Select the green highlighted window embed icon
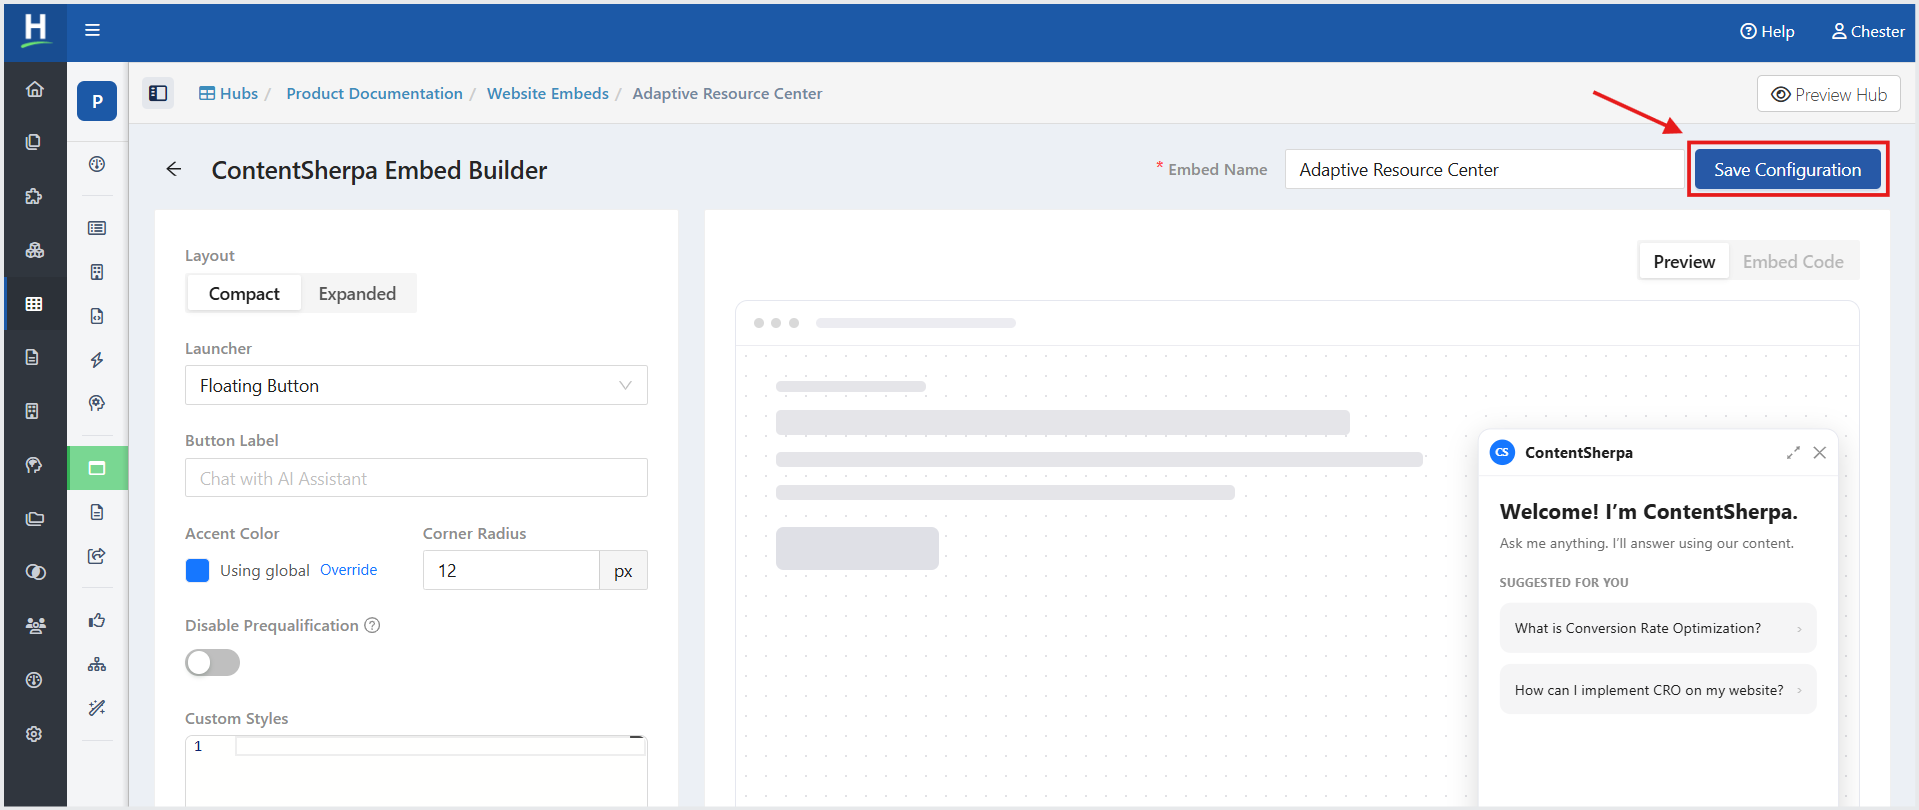1919x810 pixels. click(x=97, y=468)
